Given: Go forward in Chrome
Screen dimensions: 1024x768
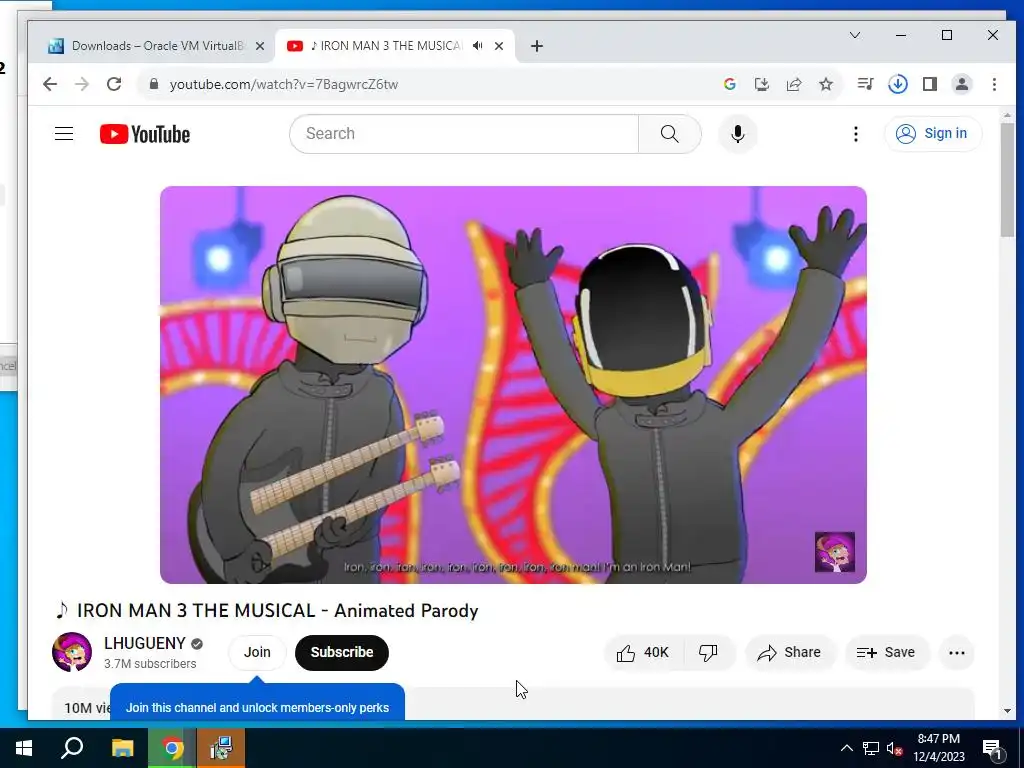Looking at the screenshot, I should pyautogui.click(x=82, y=84).
